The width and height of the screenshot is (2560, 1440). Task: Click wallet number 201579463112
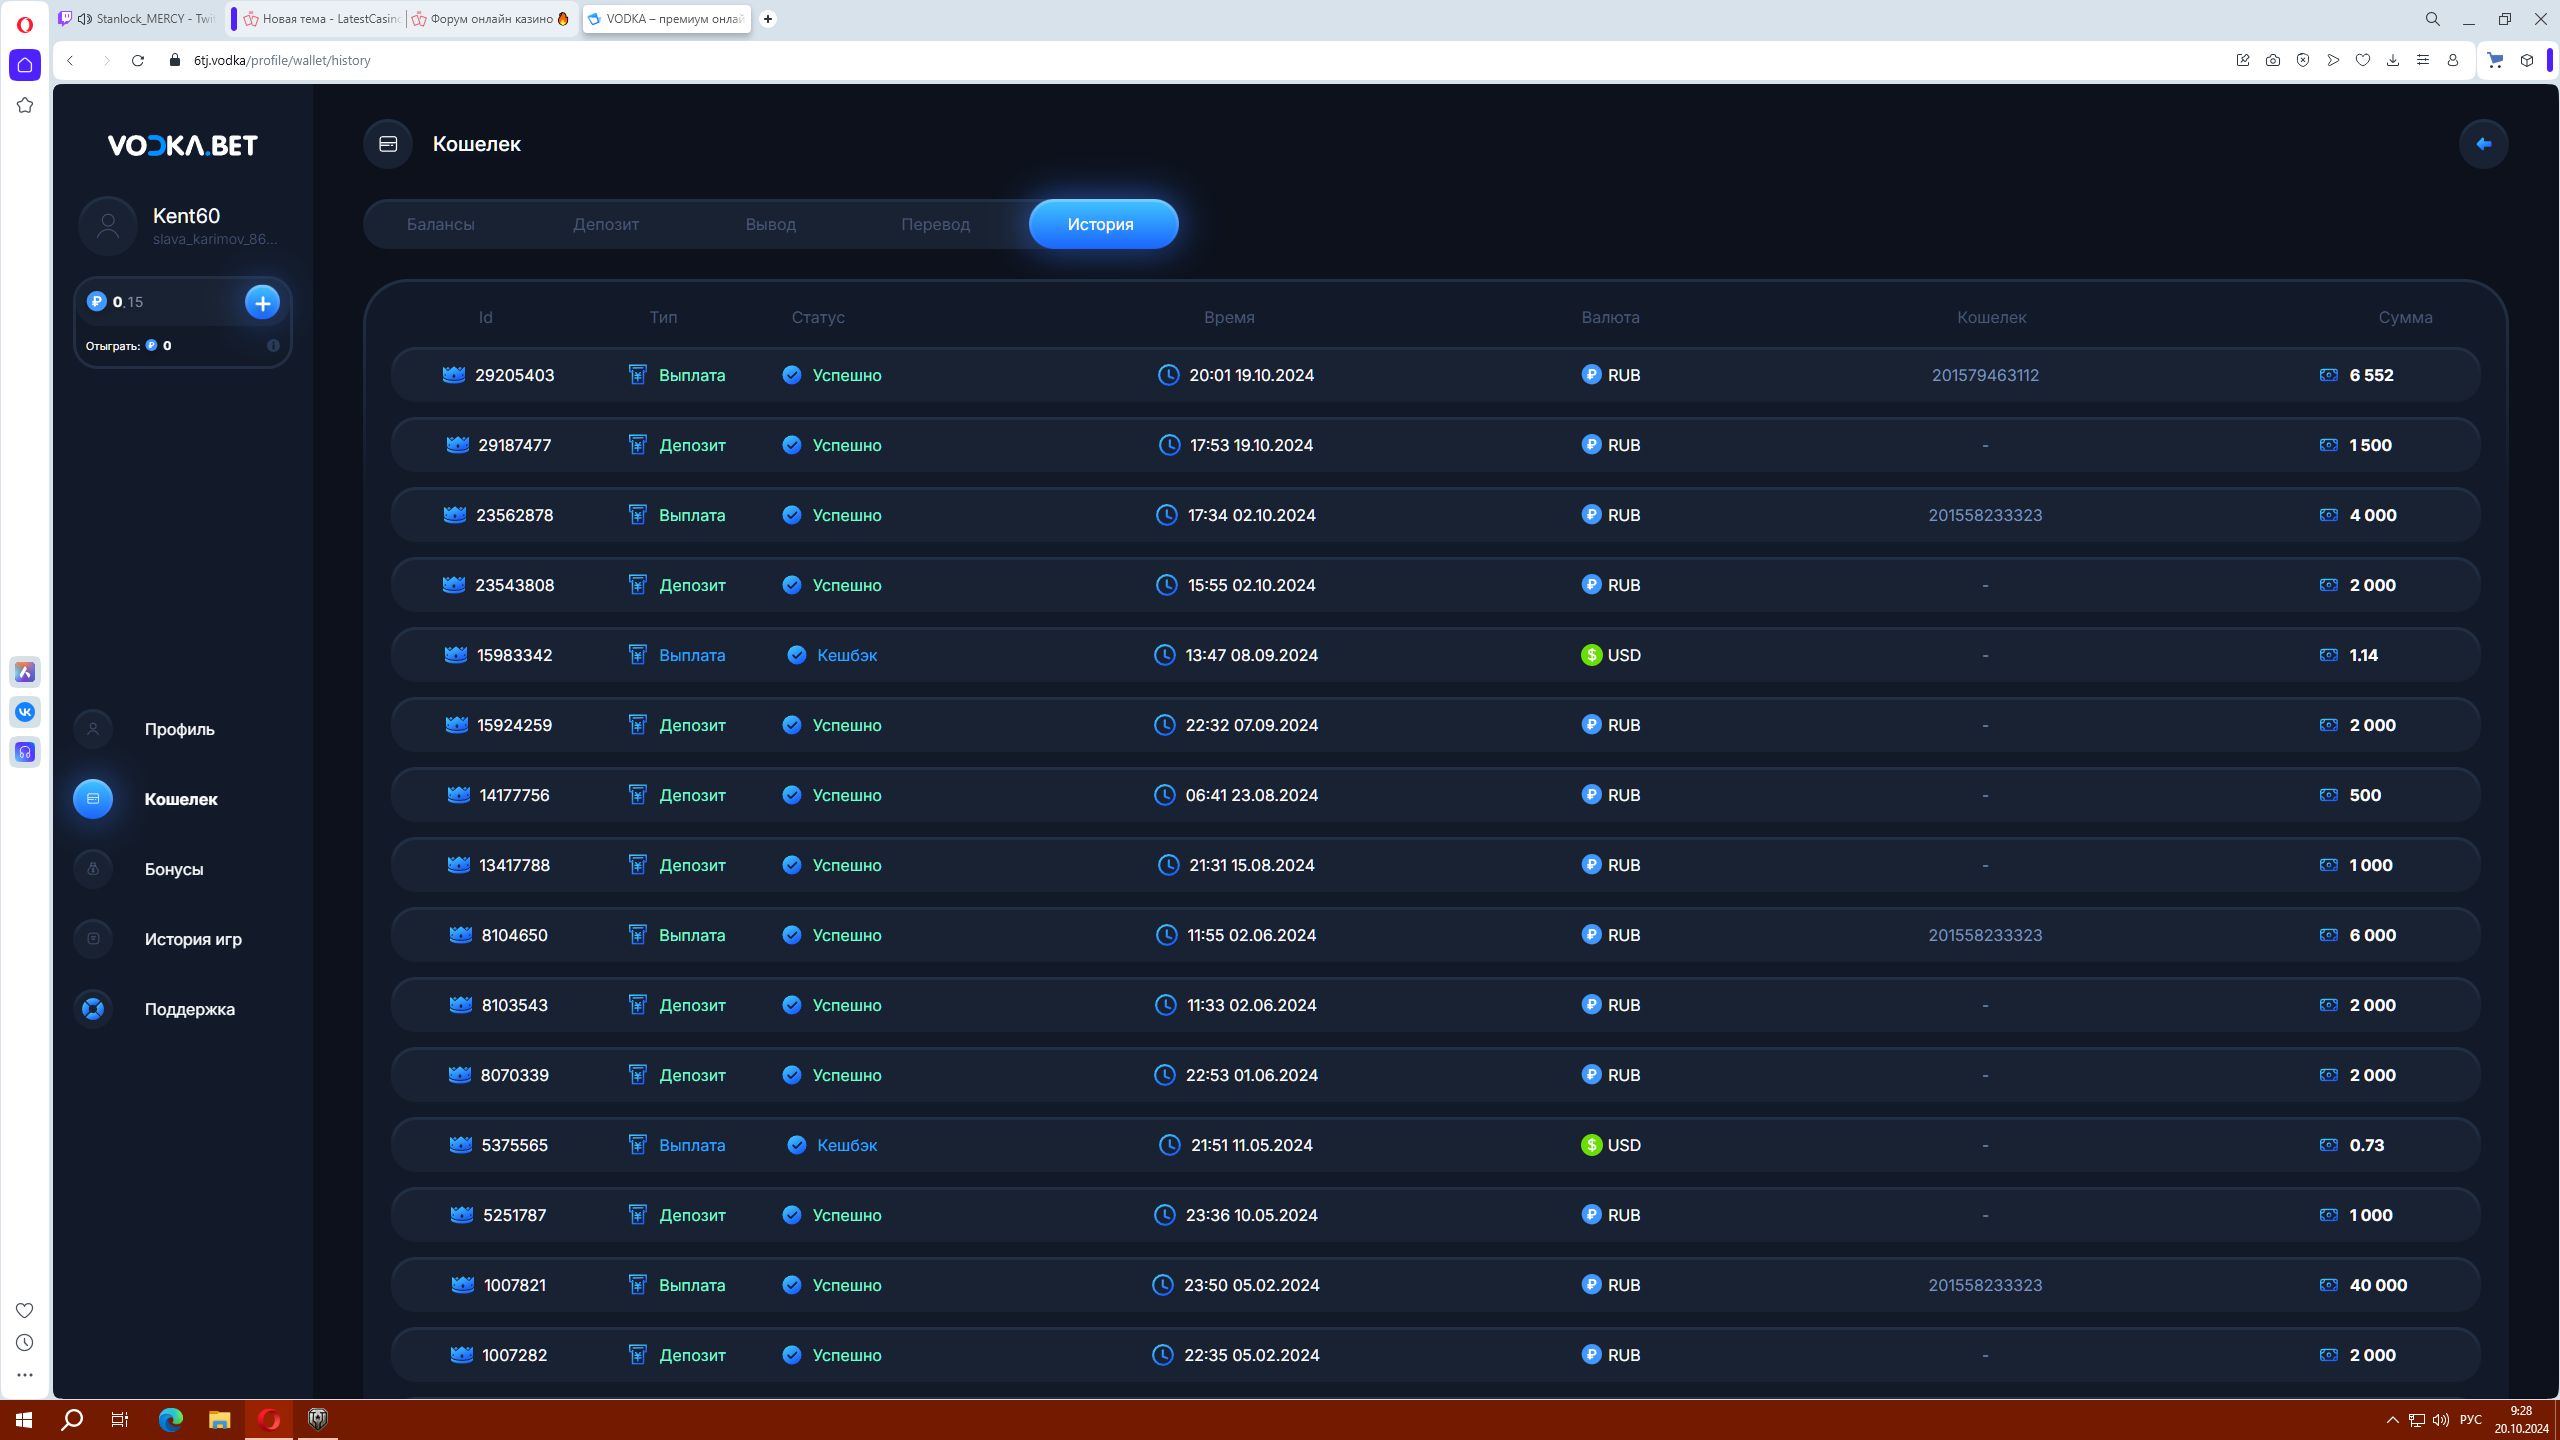click(1984, 375)
